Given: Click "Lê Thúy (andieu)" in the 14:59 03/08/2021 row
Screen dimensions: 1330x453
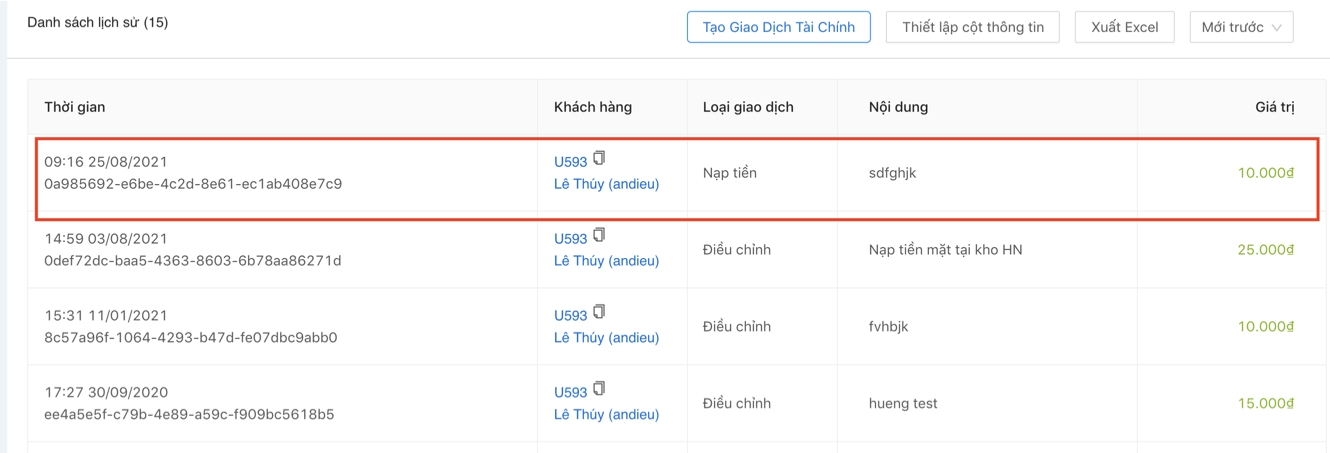Looking at the screenshot, I should click(x=606, y=261).
